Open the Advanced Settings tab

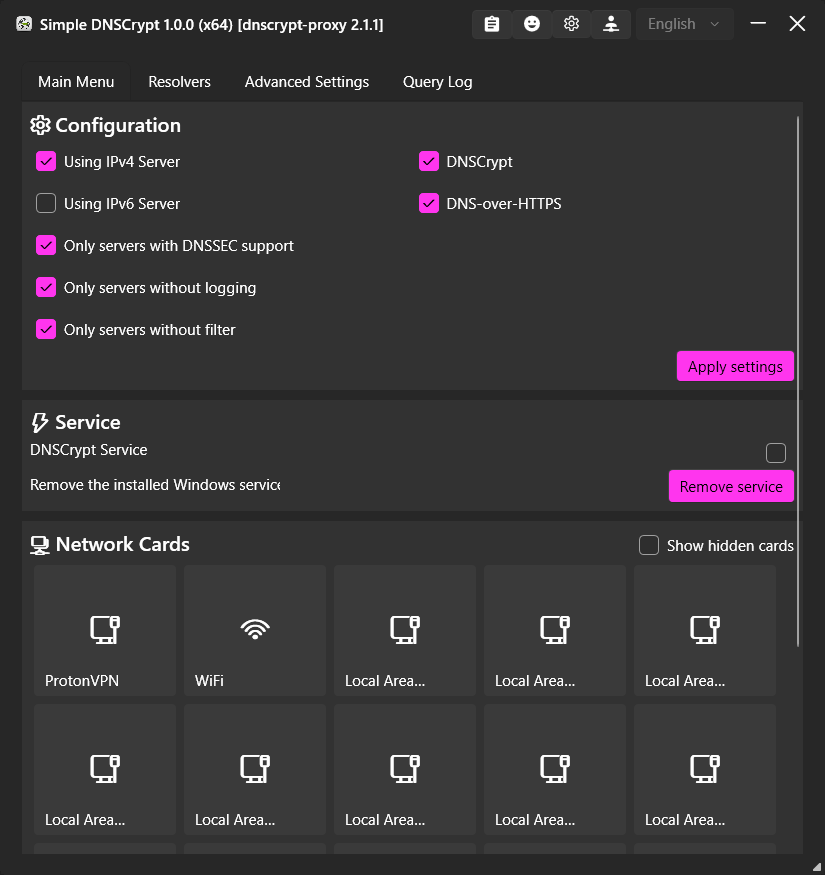[306, 82]
